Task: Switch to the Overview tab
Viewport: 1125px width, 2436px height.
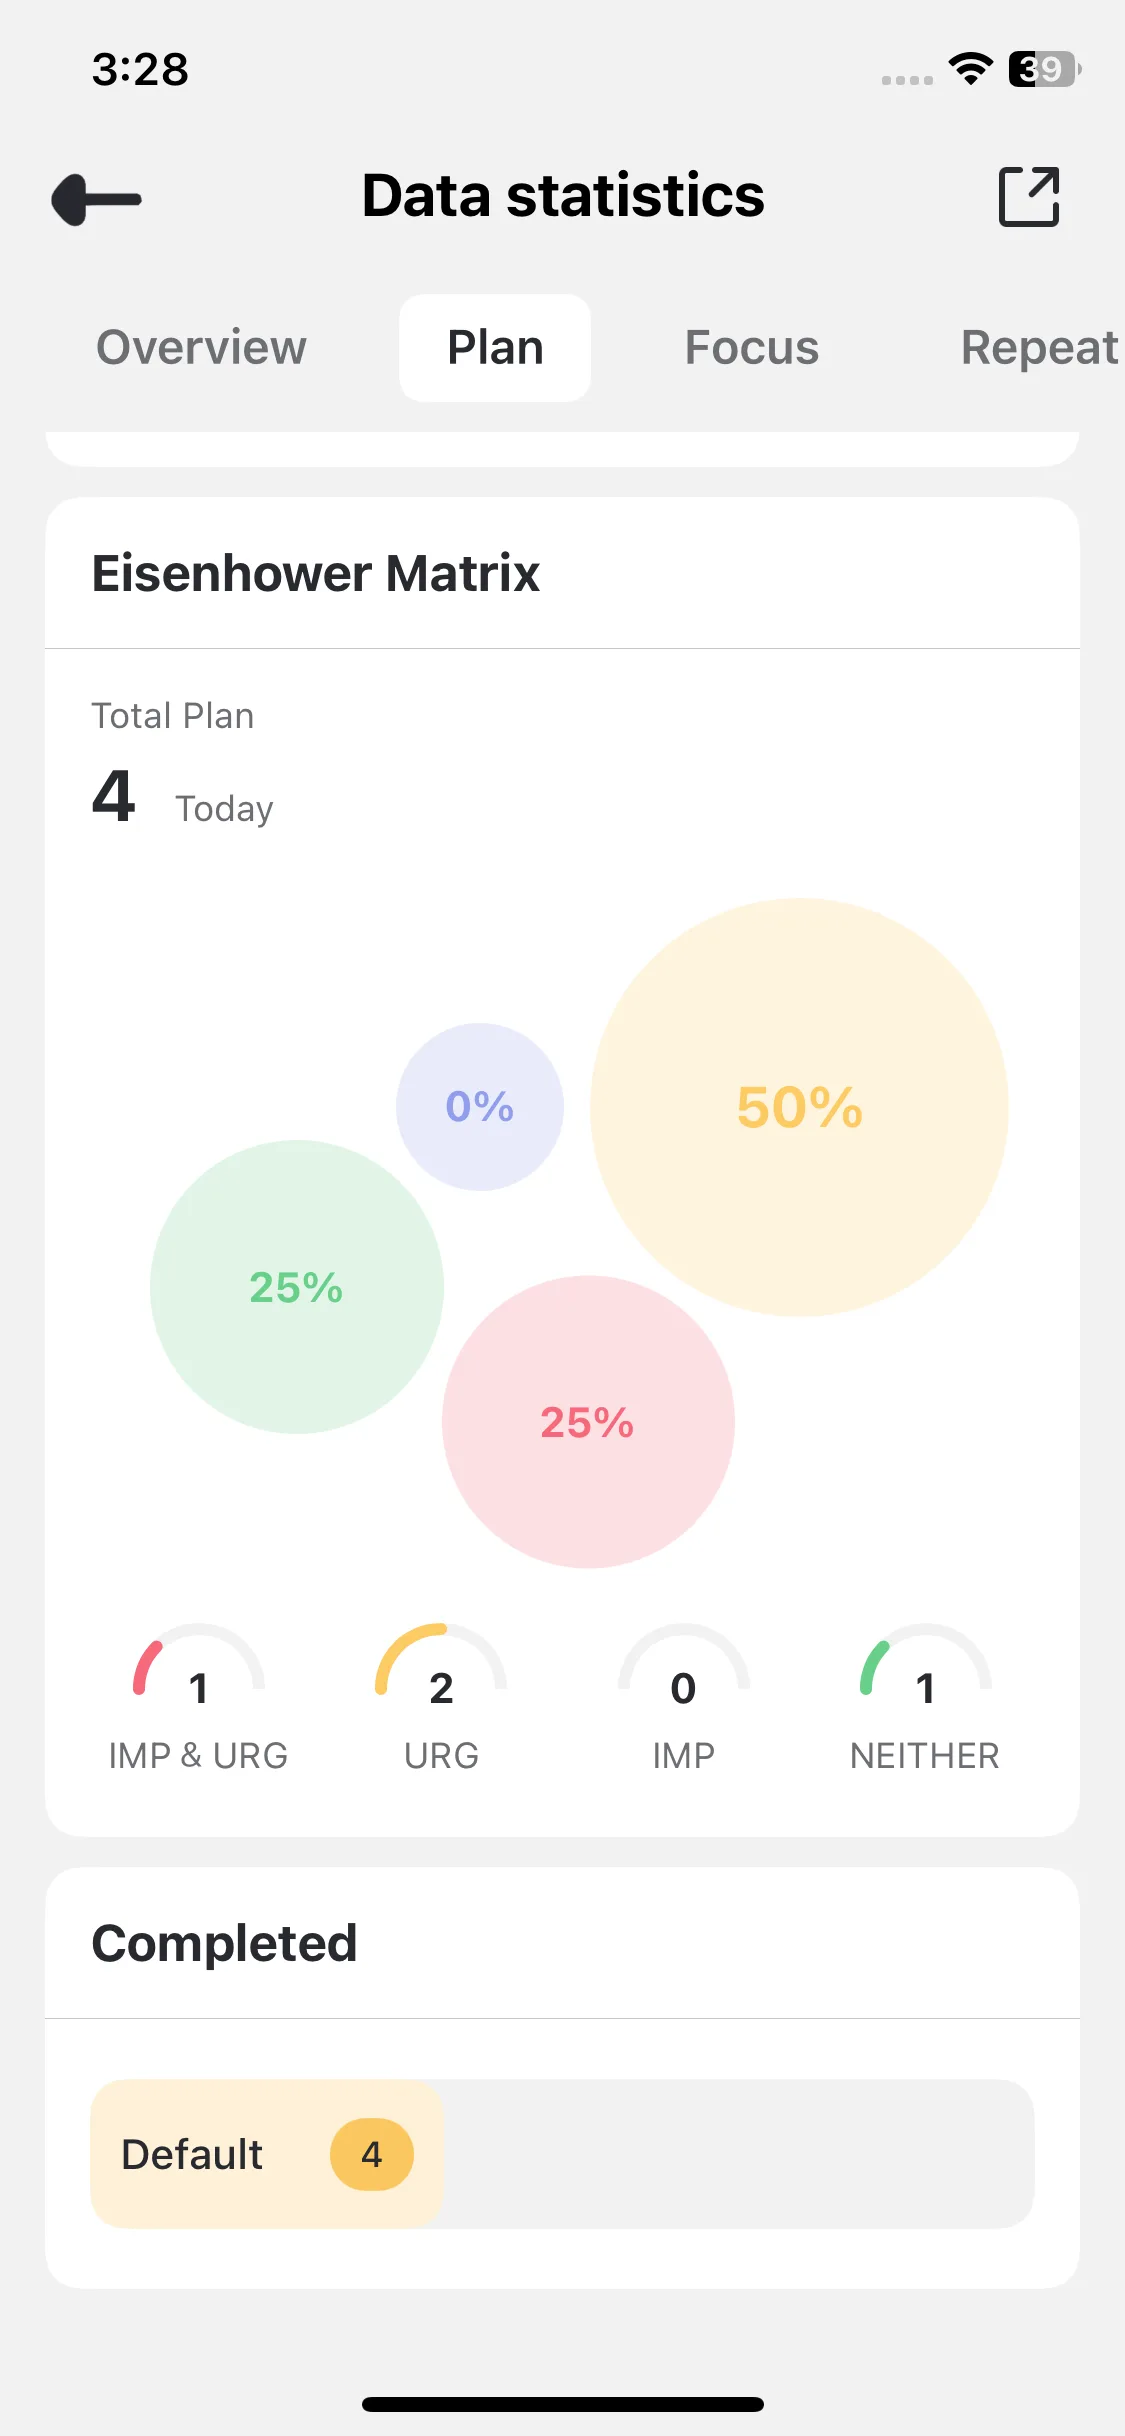Action: (x=201, y=348)
